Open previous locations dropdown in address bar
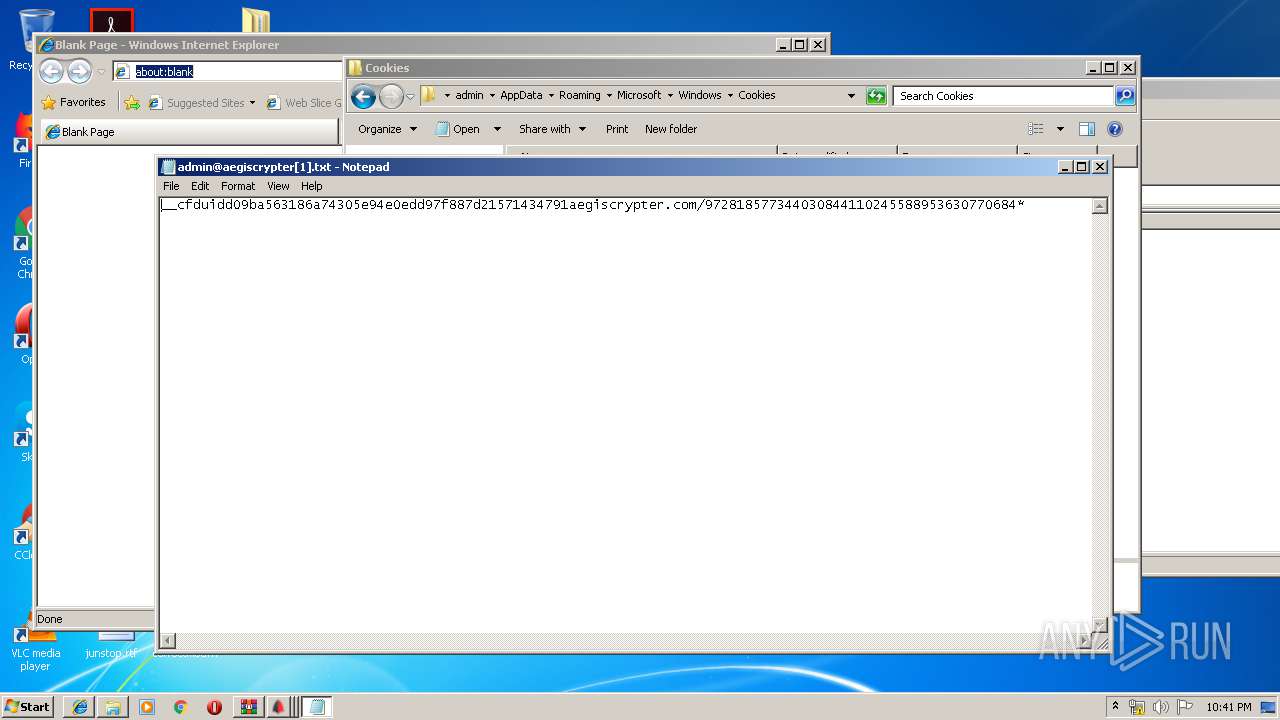 pyautogui.click(x=851, y=96)
